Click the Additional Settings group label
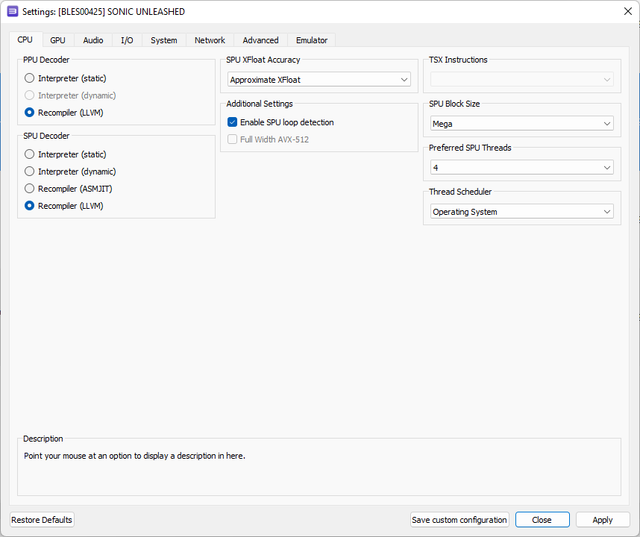Image resolution: width=640 pixels, height=537 pixels. coord(260,104)
